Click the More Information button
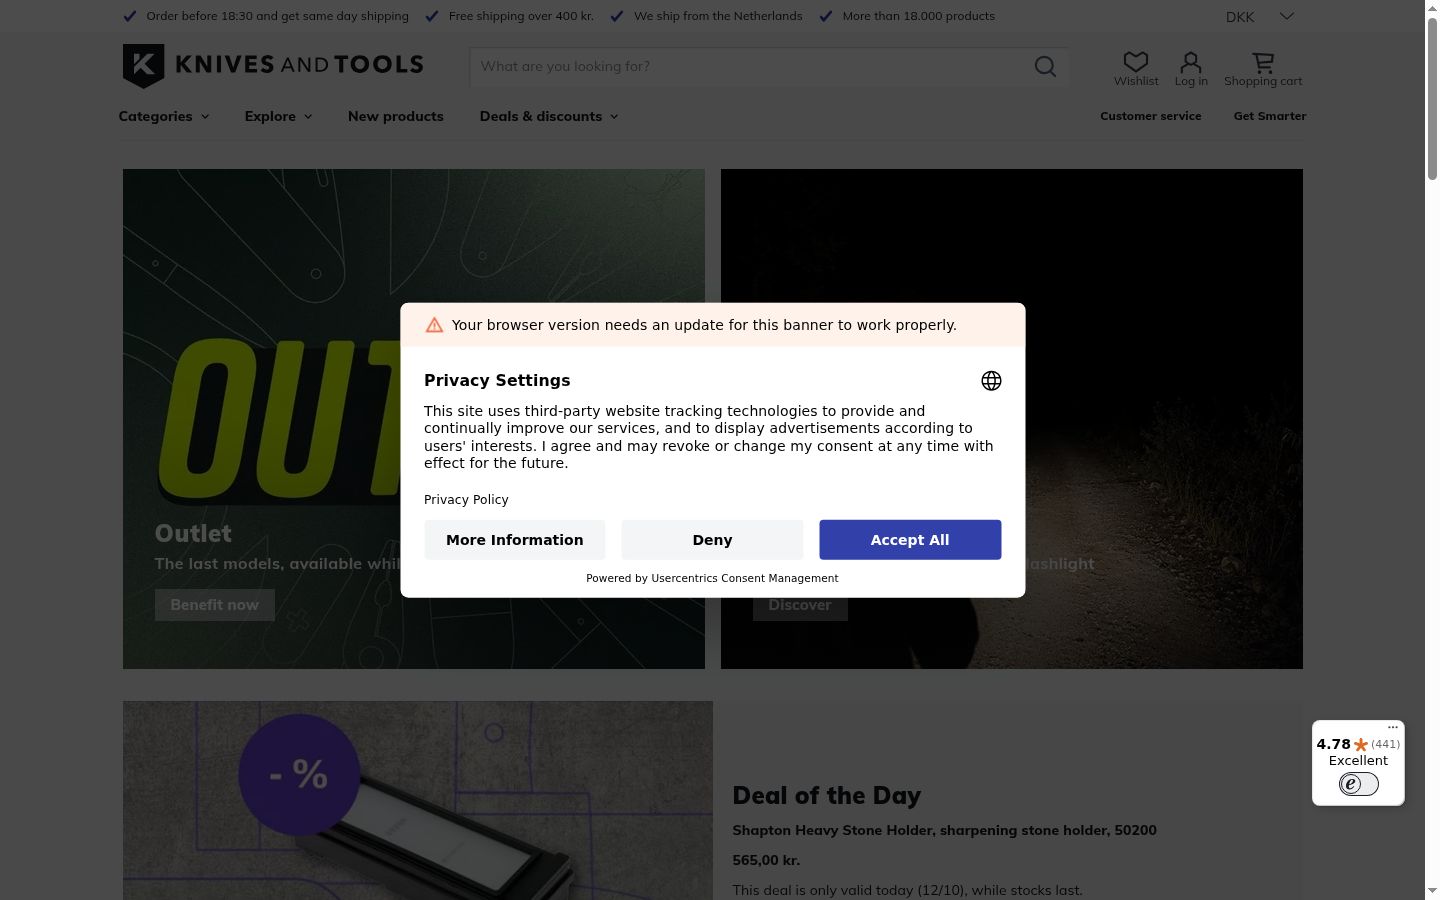This screenshot has width=1440, height=900. (515, 540)
